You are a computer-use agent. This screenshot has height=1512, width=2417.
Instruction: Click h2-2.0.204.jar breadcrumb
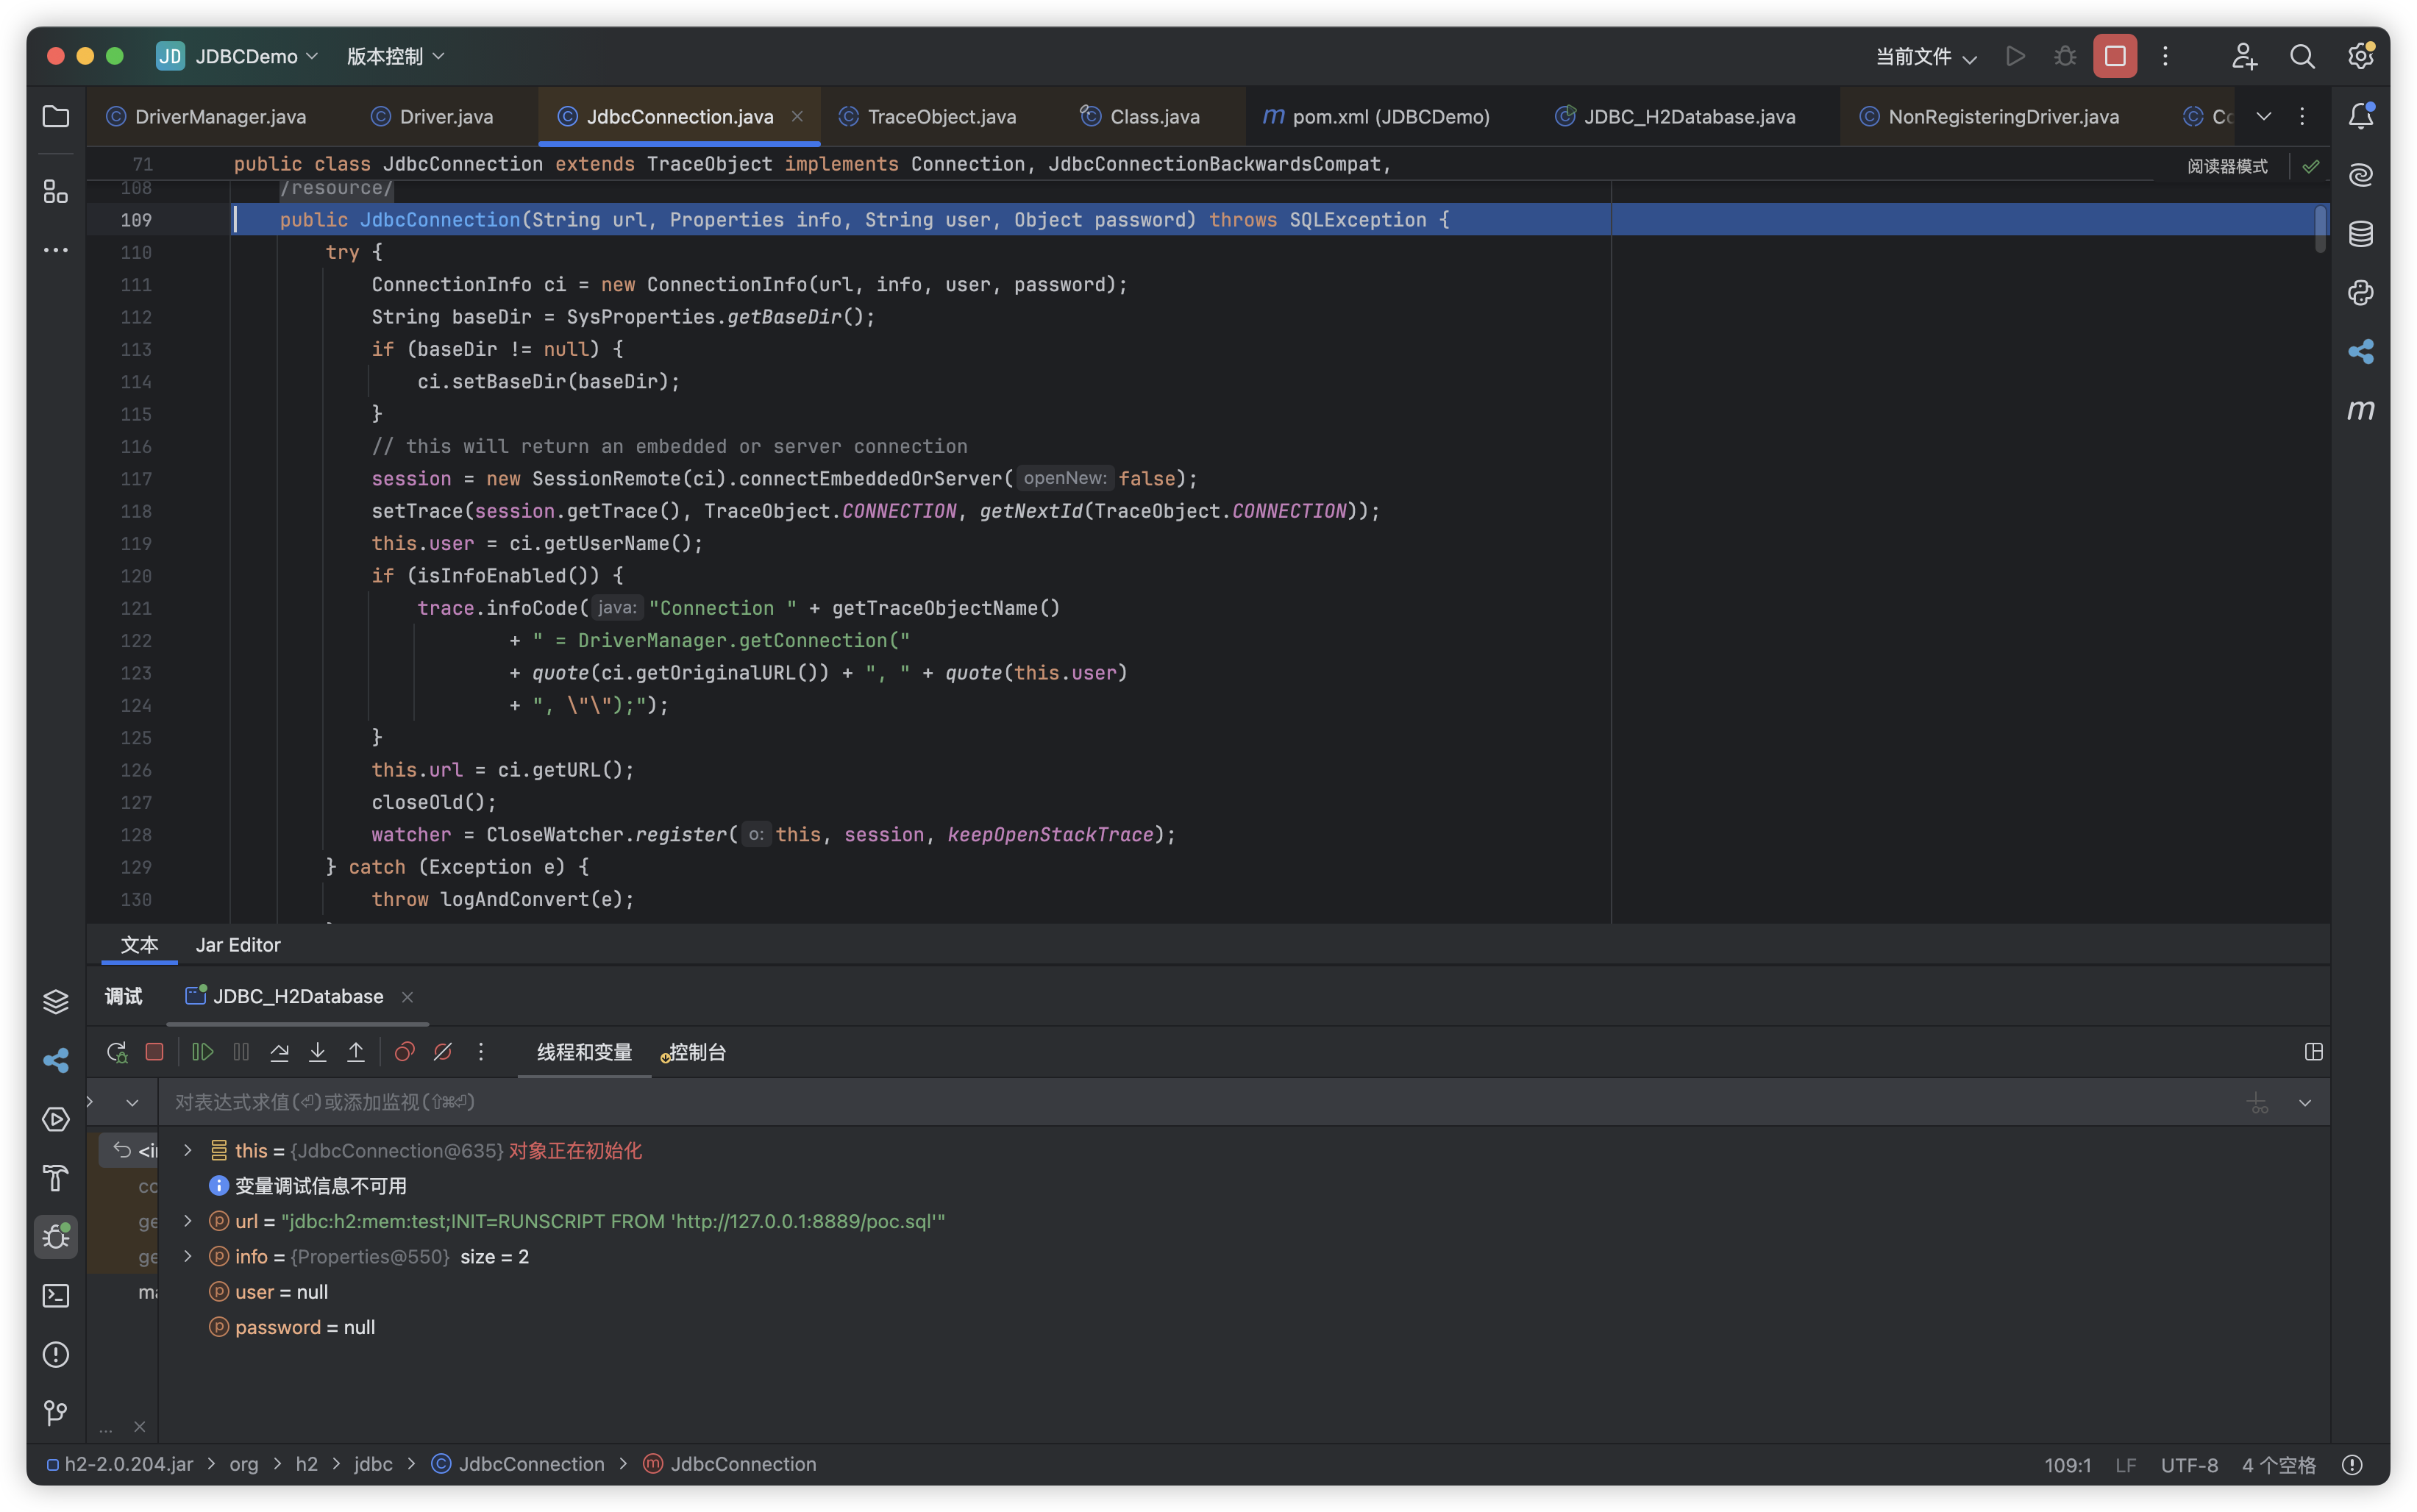[120, 1464]
